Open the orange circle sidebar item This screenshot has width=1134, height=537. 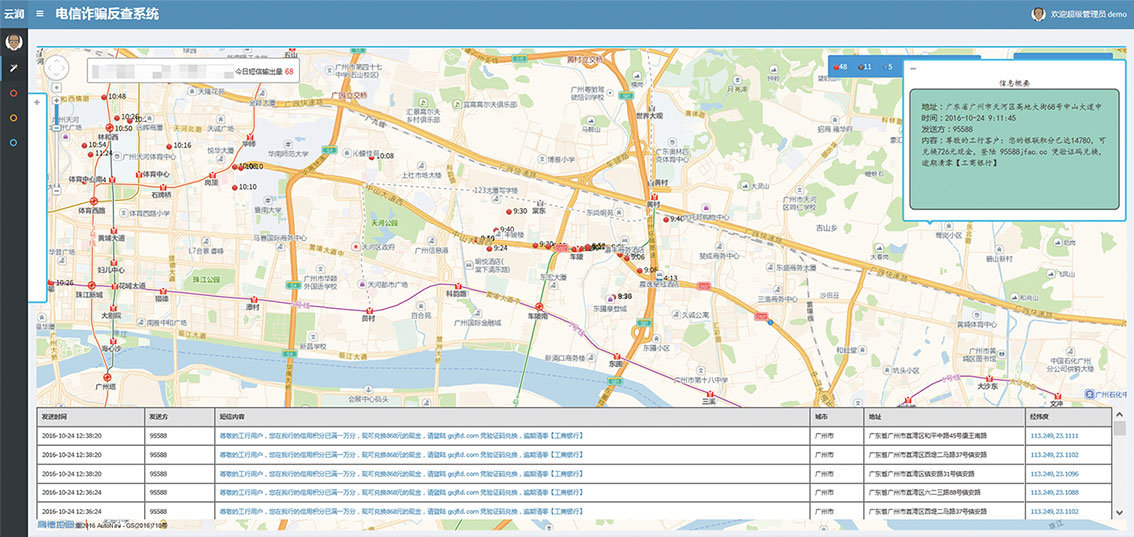click(x=14, y=118)
